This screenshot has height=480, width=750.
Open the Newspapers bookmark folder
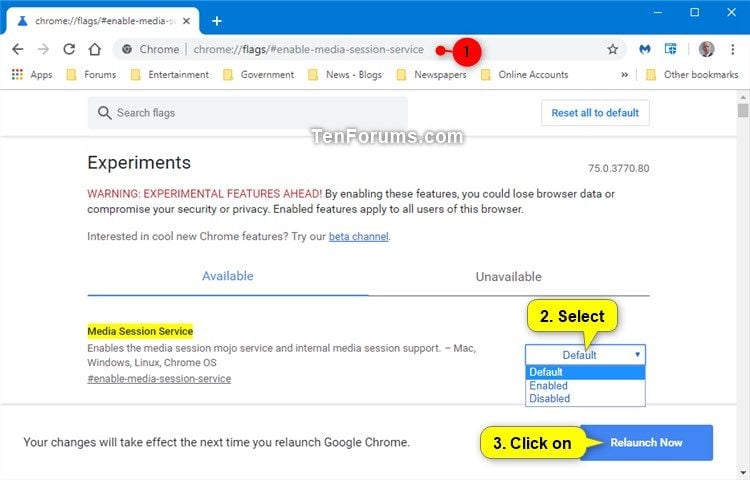click(x=431, y=75)
